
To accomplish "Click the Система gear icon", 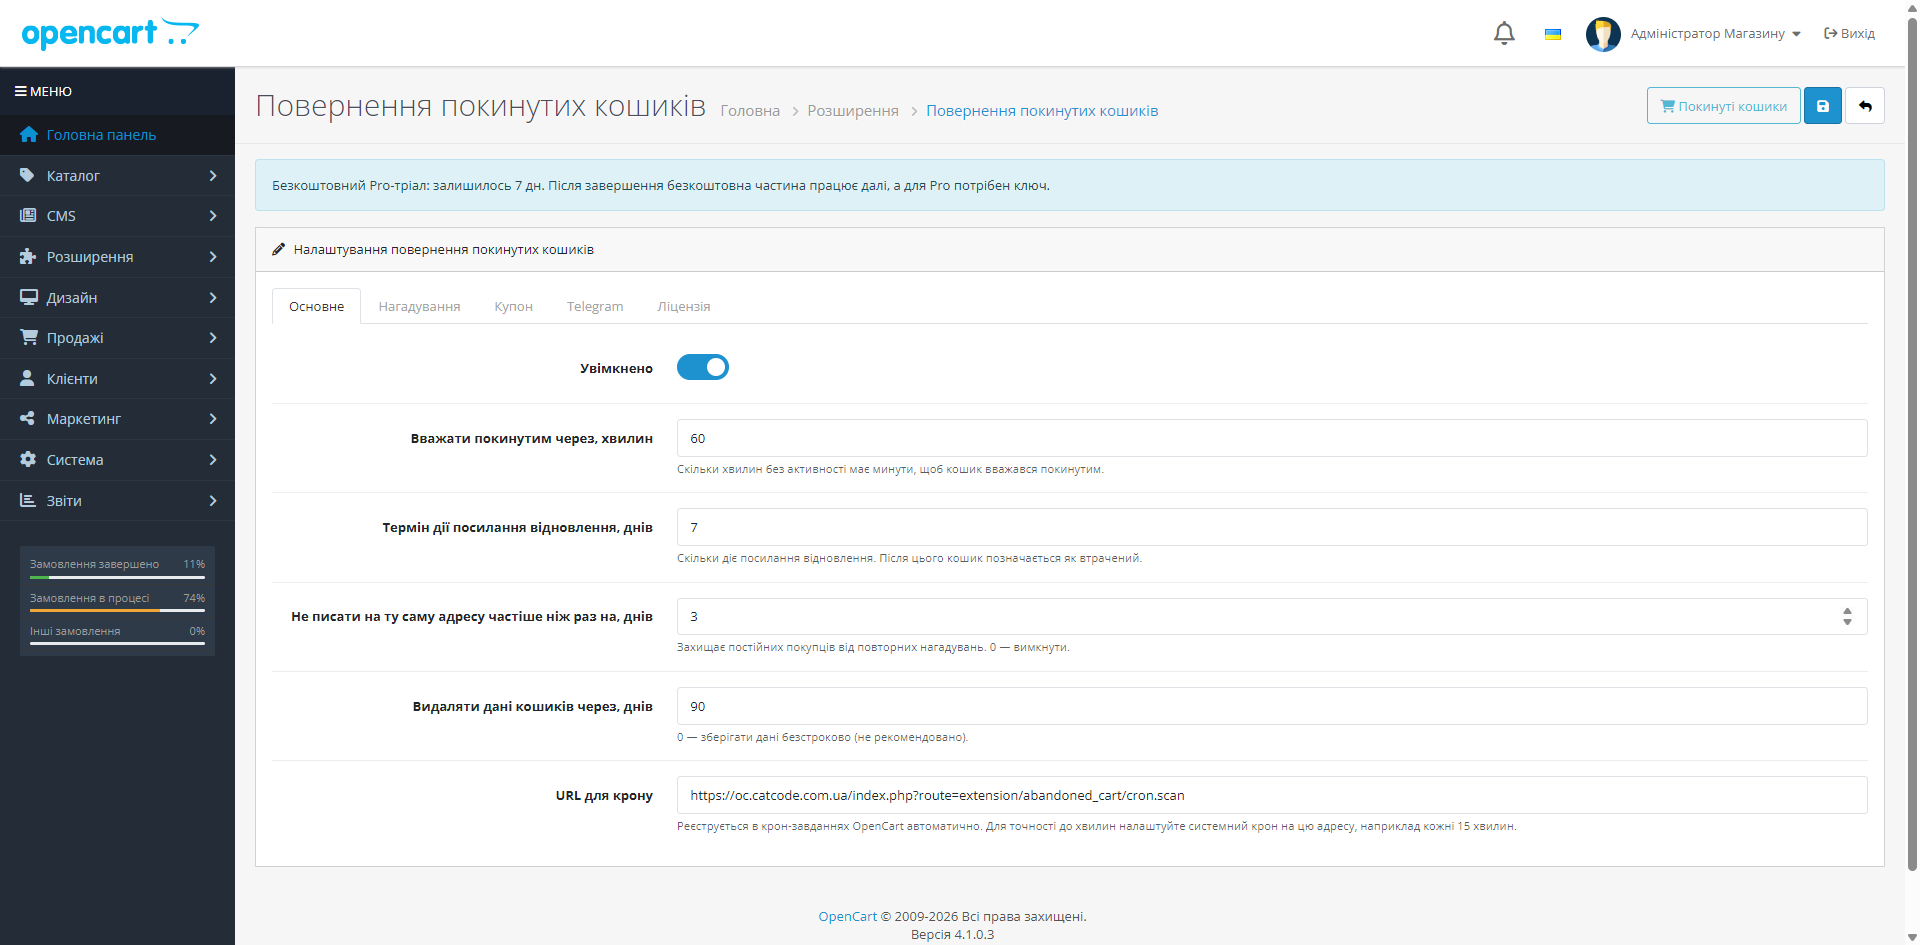I will pyautogui.click(x=28, y=460).
